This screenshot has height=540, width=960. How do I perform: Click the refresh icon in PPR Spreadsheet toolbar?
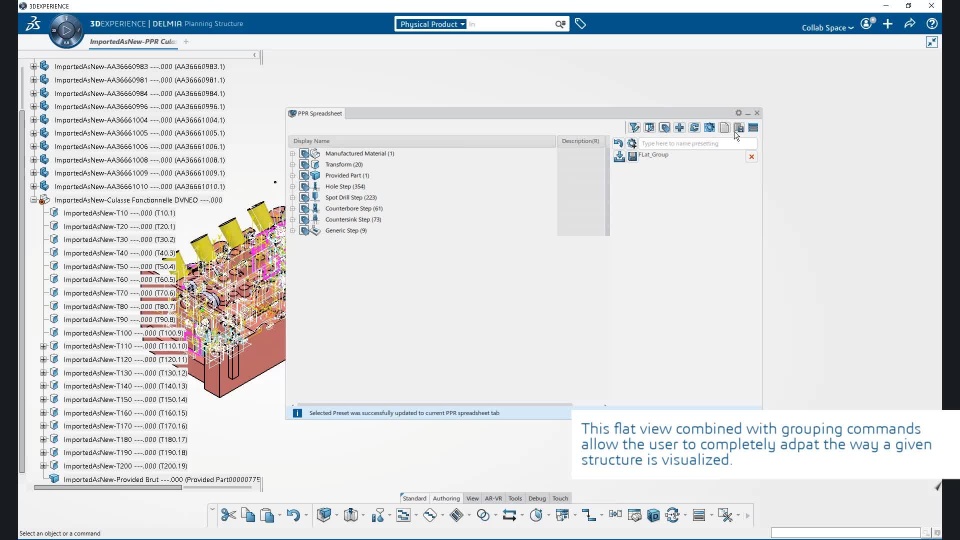pos(694,127)
